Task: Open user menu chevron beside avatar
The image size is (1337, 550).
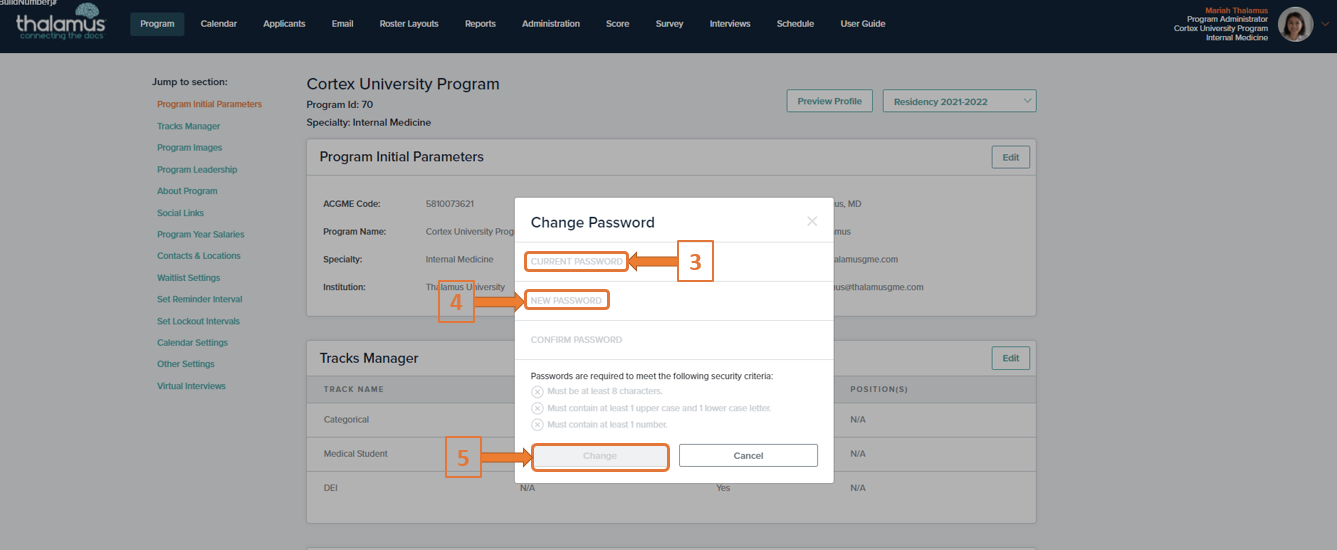Action: (1325, 25)
